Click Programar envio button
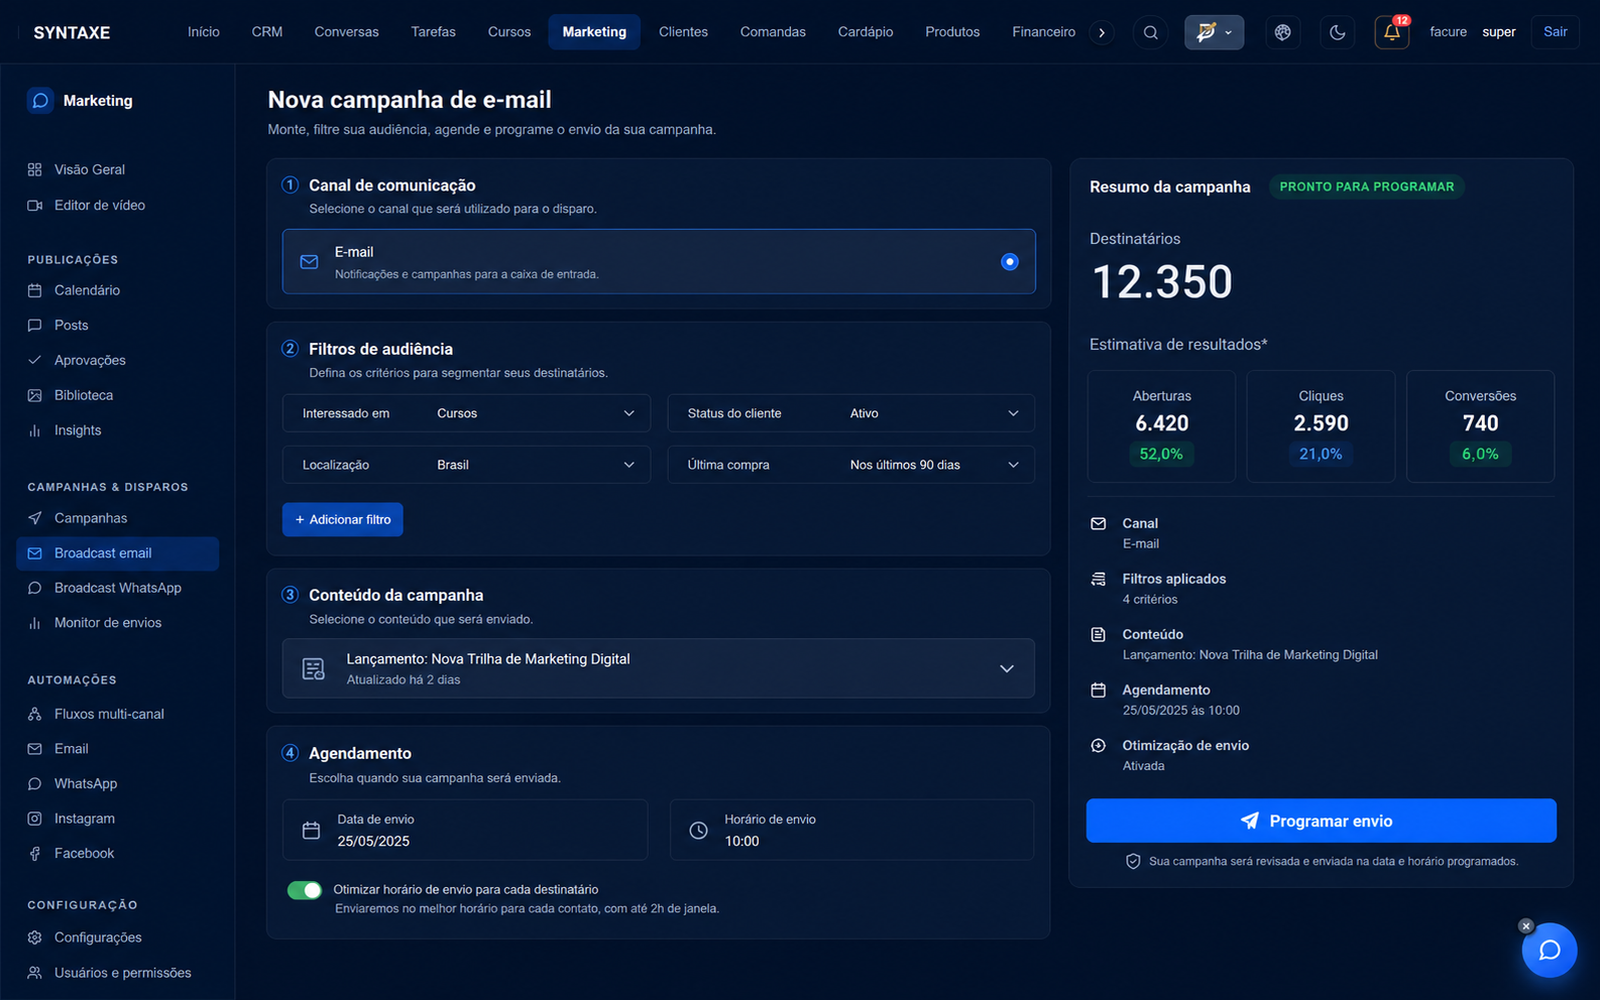The width and height of the screenshot is (1600, 1000). pos(1321,821)
